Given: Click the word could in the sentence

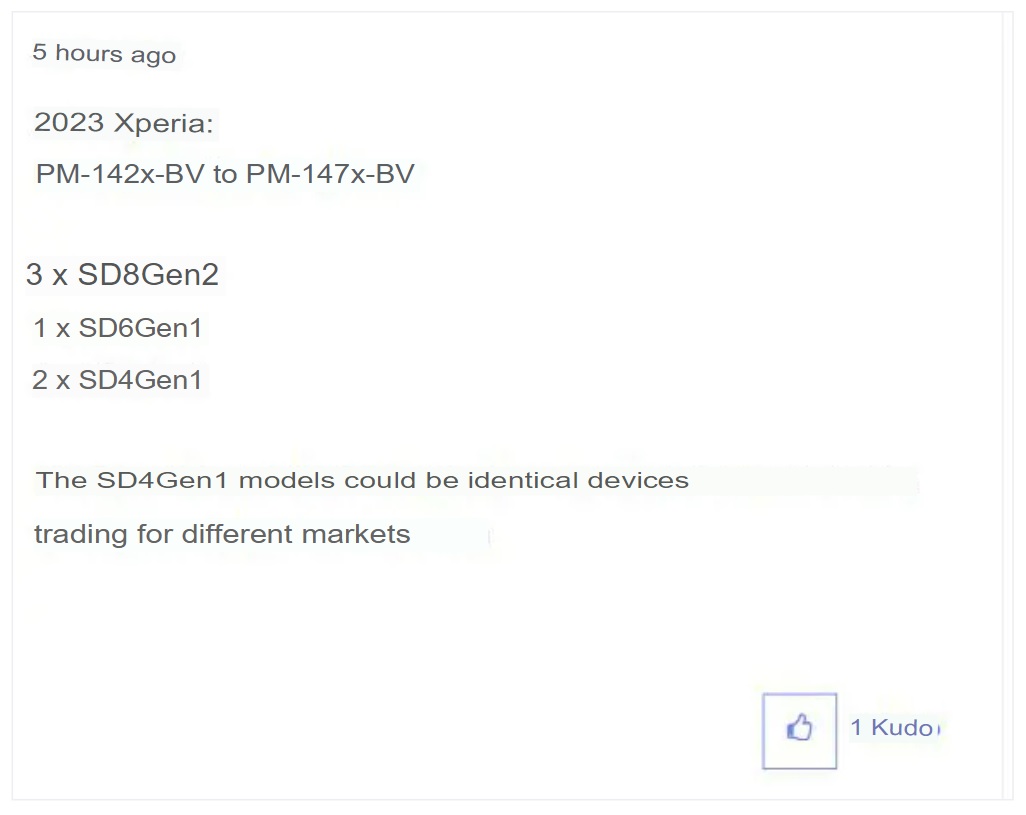Looking at the screenshot, I should (380, 480).
